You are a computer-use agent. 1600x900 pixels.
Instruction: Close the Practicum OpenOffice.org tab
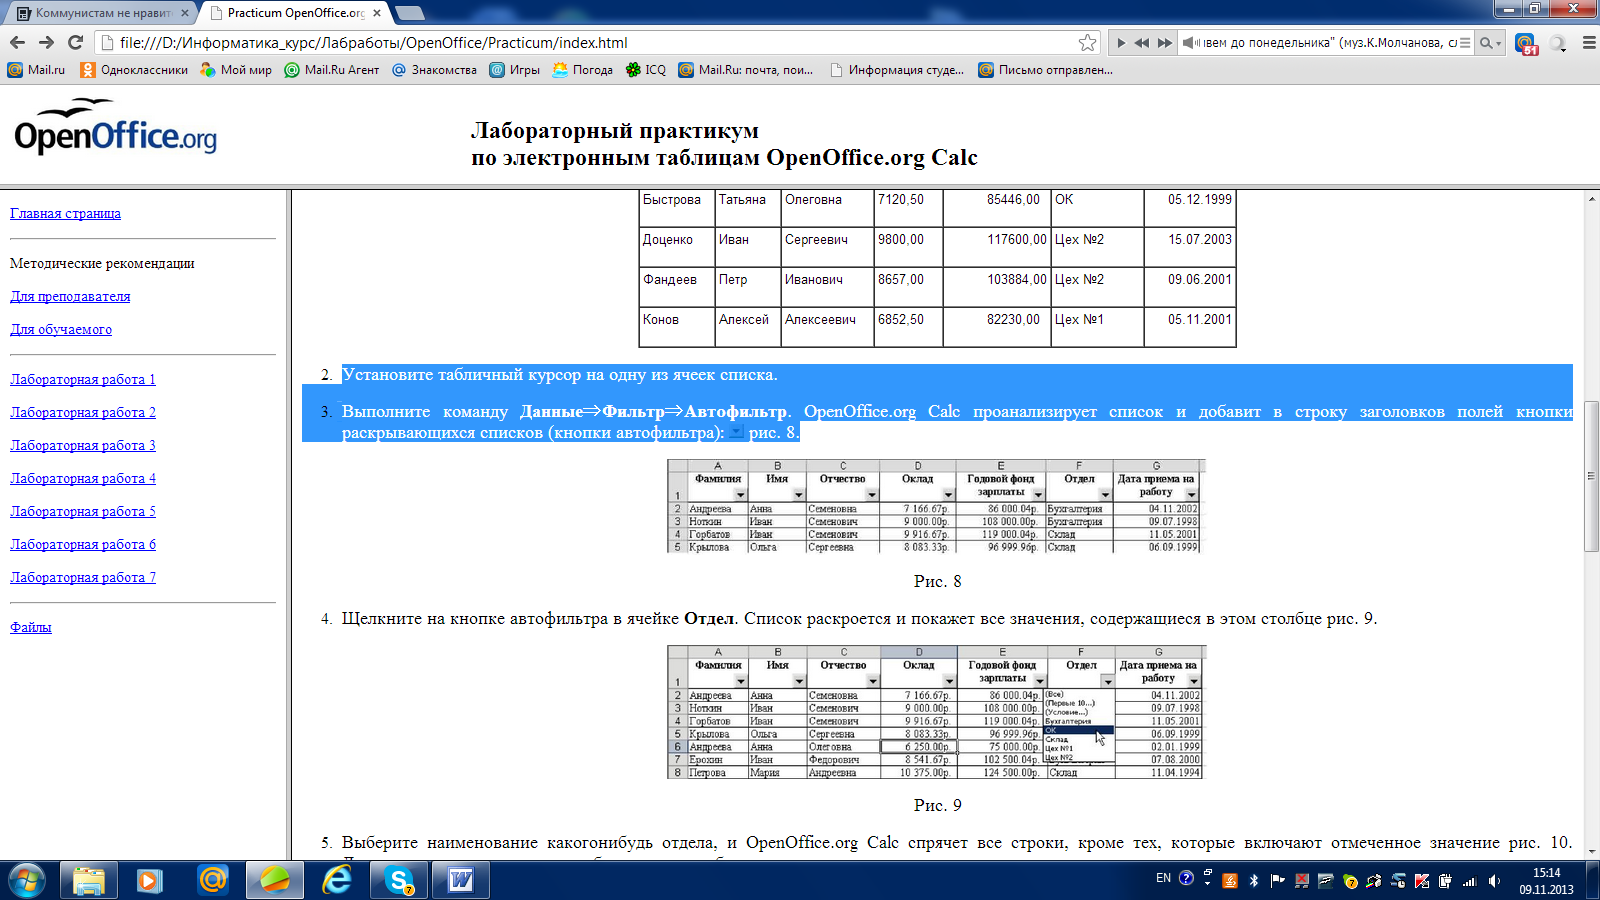[377, 13]
